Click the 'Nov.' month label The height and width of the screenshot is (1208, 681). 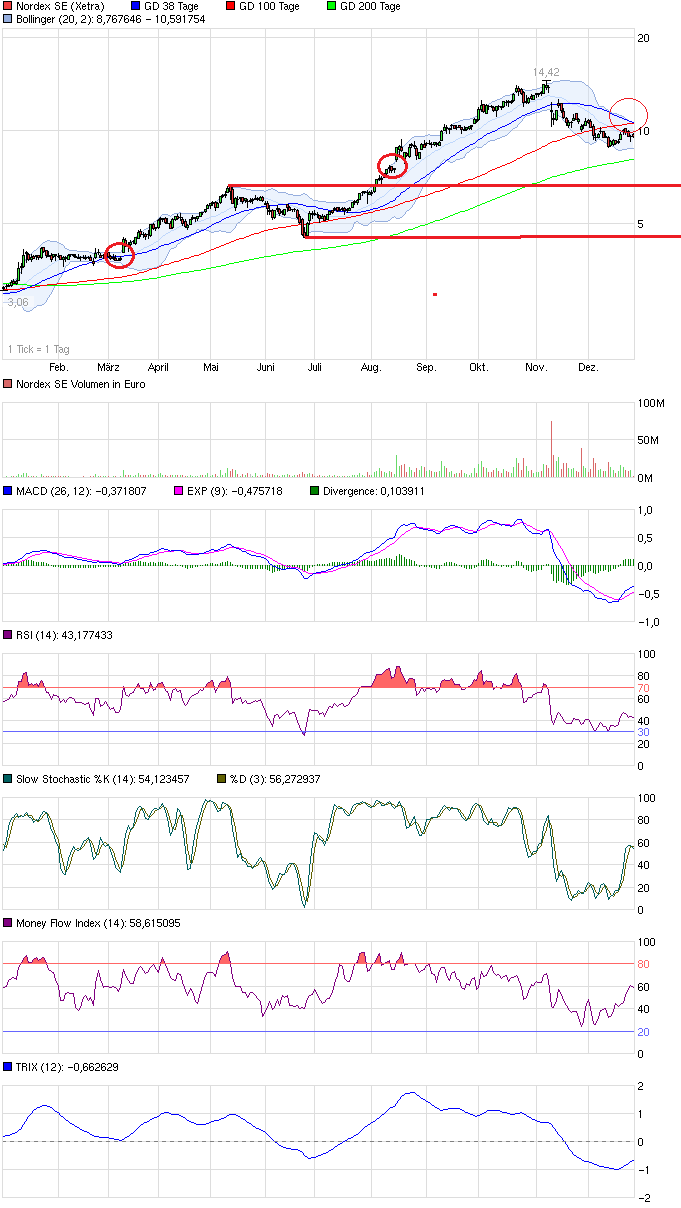coord(536,367)
